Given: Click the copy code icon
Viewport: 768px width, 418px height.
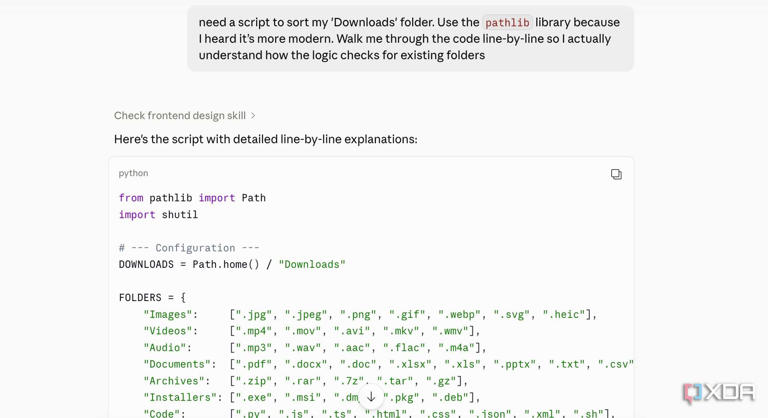Looking at the screenshot, I should coord(616,174).
